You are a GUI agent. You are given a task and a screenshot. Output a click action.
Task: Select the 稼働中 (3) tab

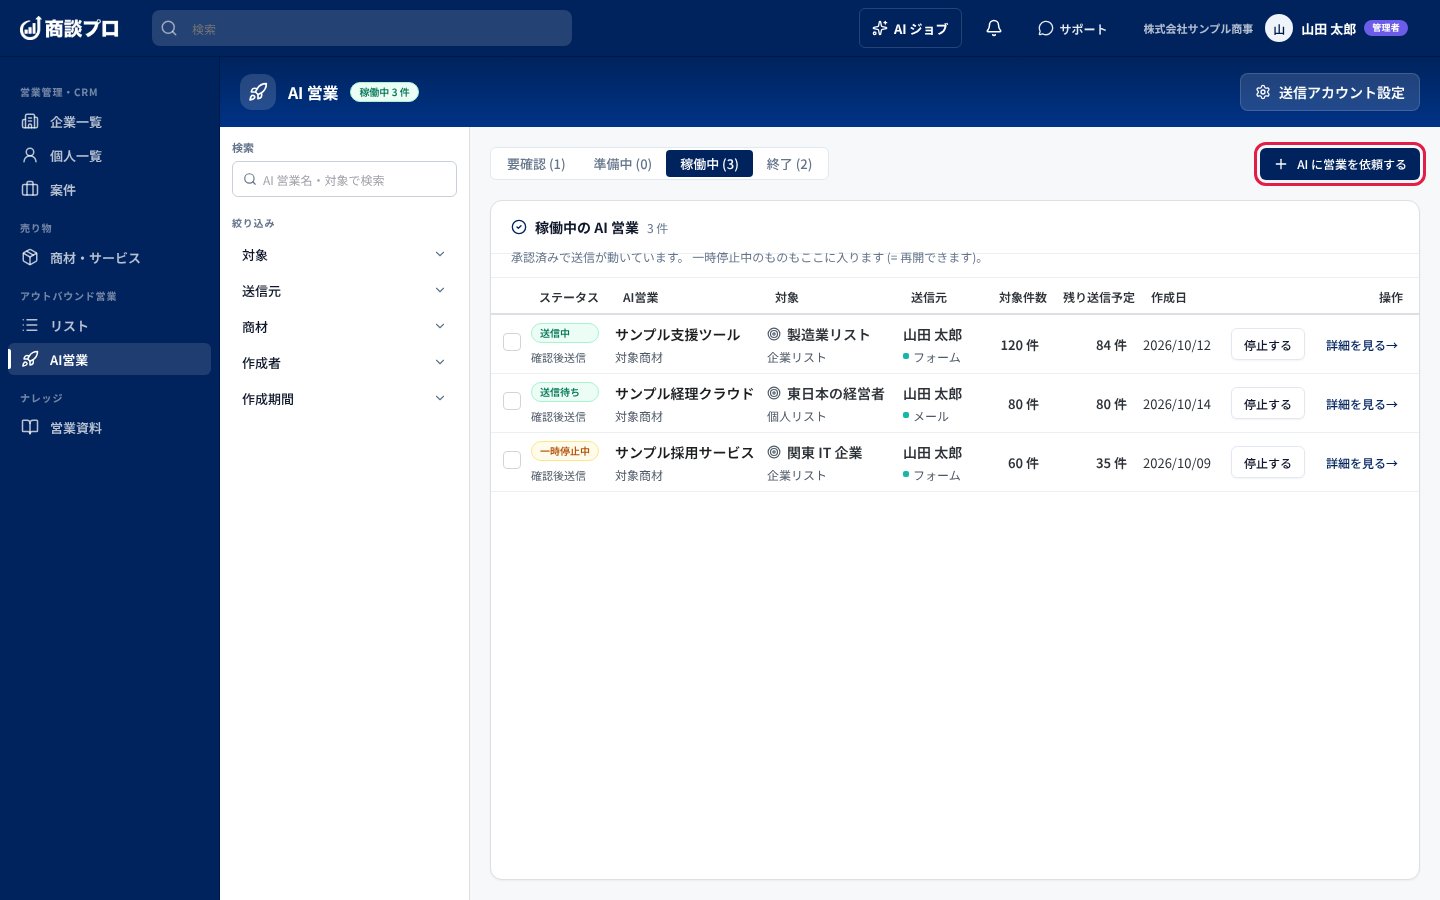709,164
